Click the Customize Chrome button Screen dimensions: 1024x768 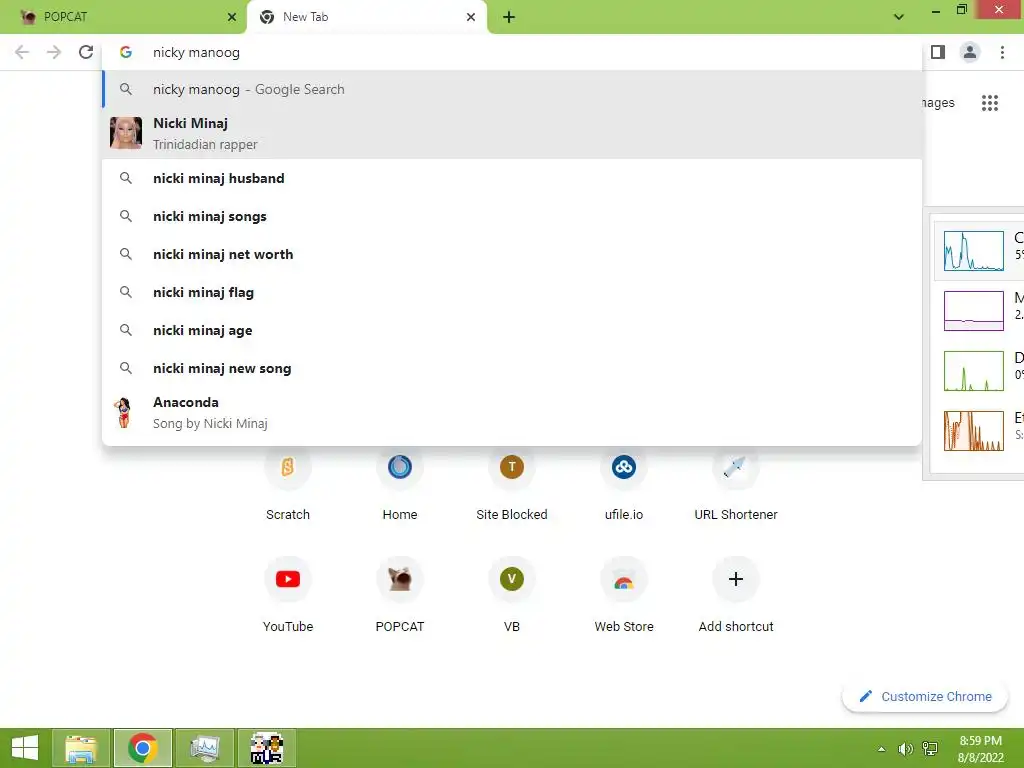point(925,696)
